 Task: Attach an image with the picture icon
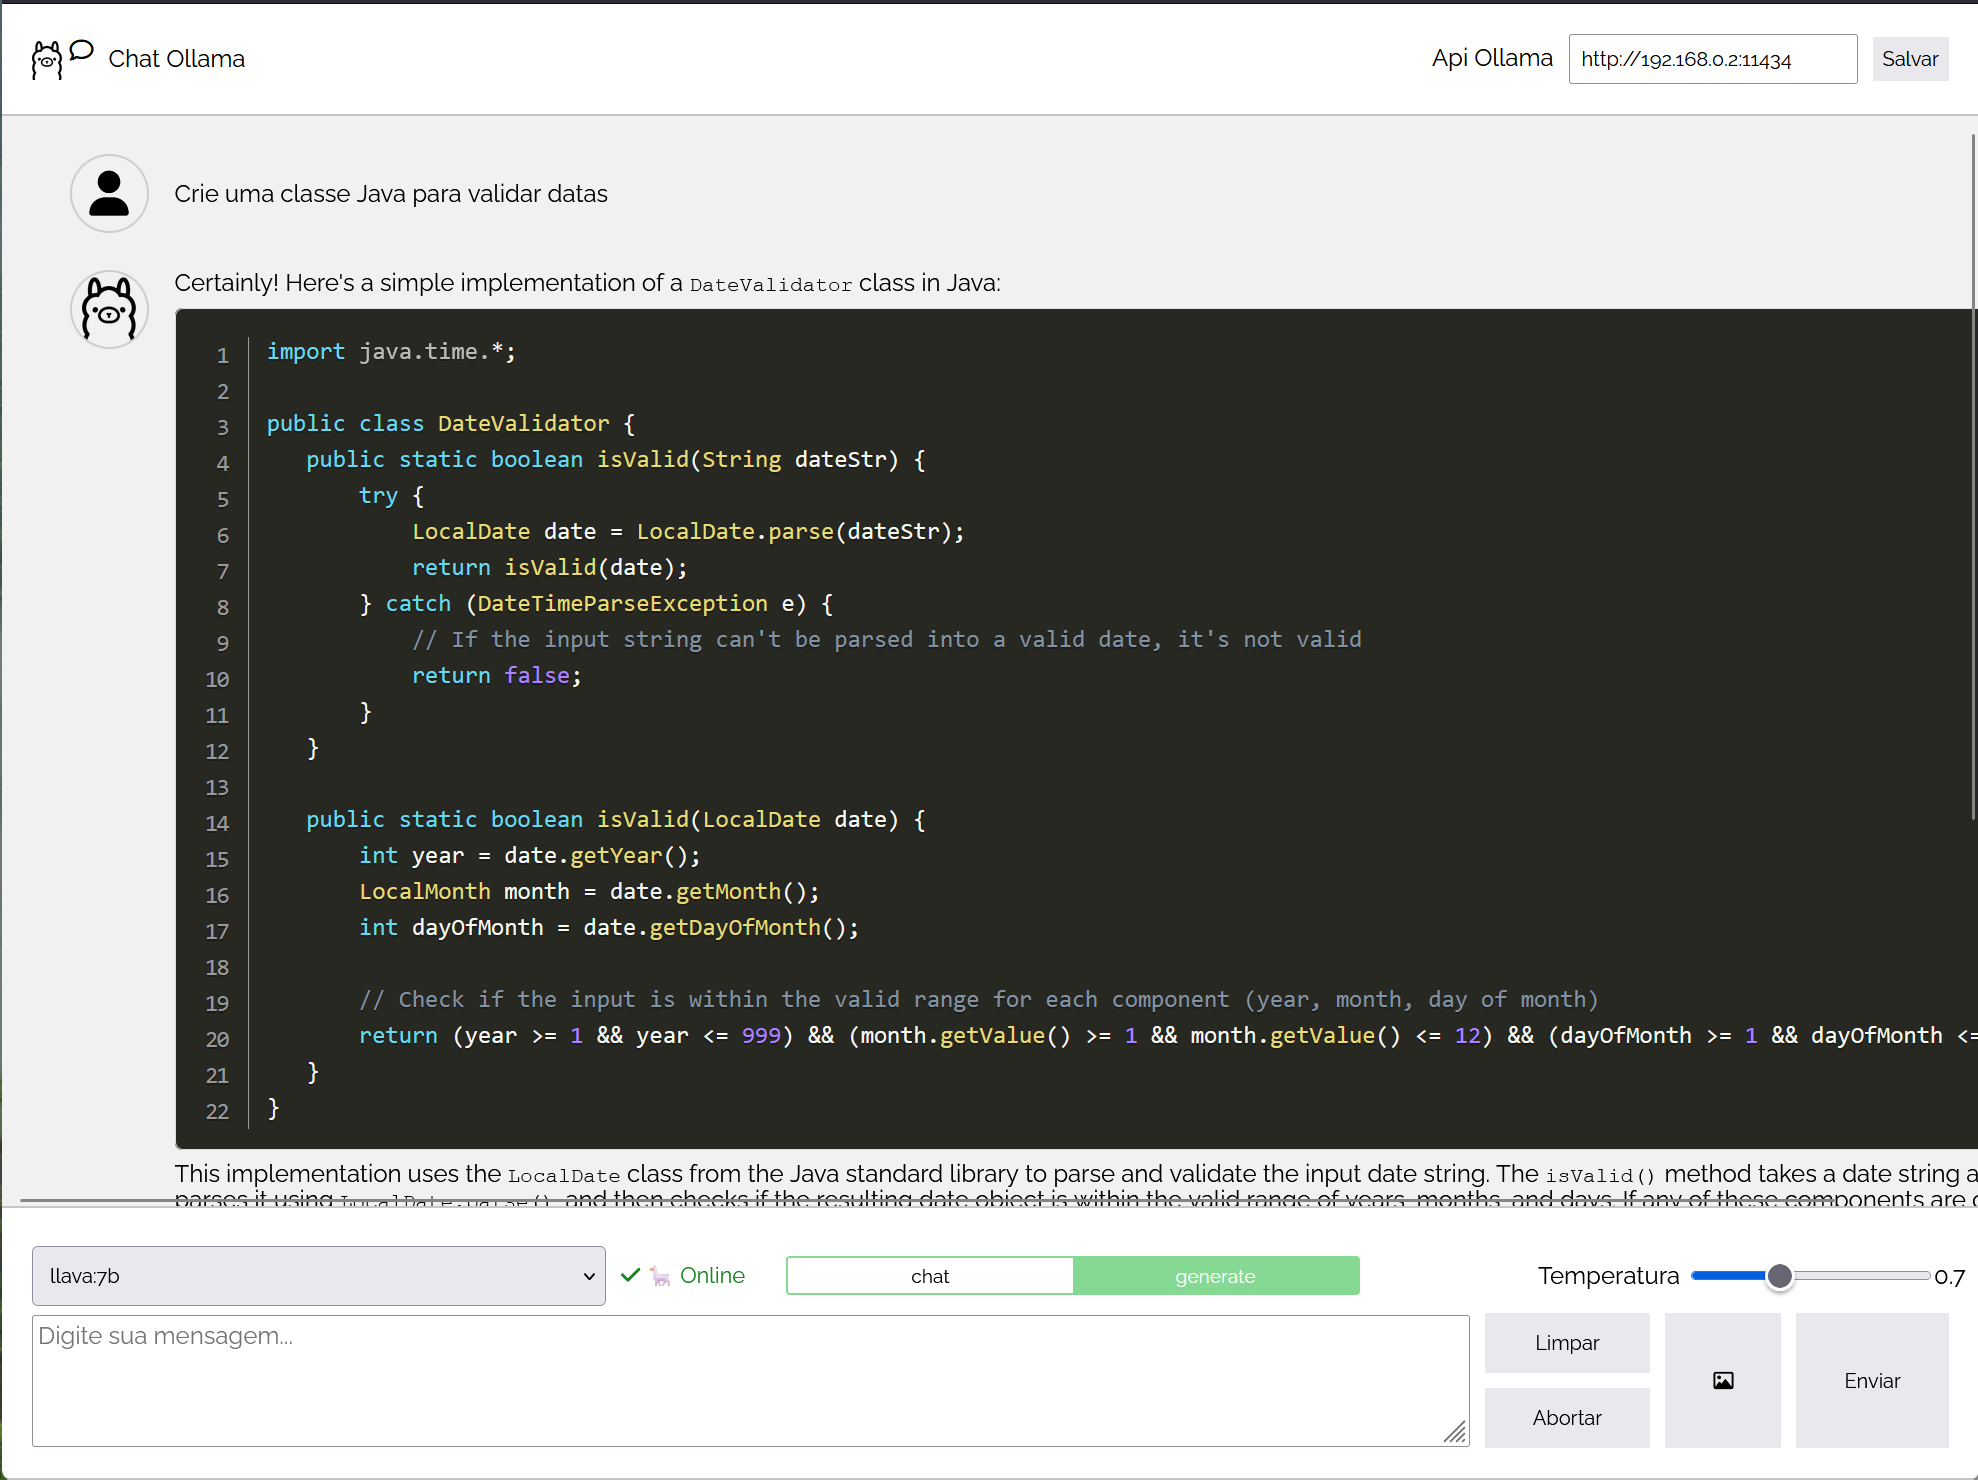[1722, 1380]
